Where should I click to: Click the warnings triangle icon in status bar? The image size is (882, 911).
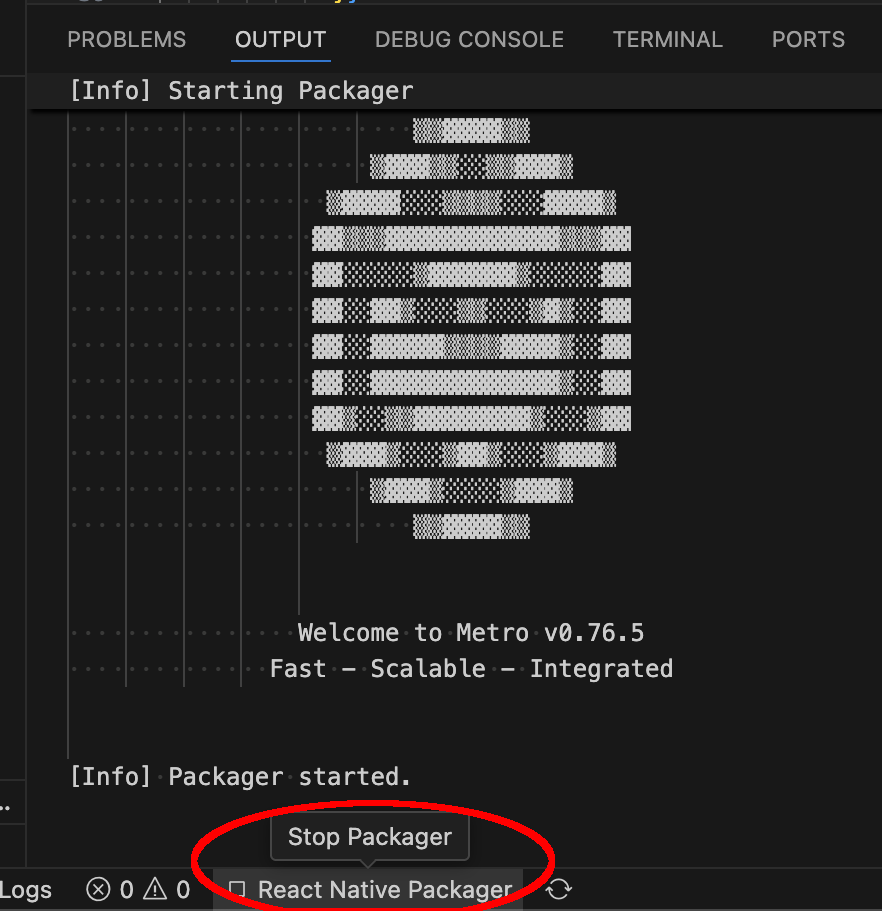pyautogui.click(x=155, y=889)
